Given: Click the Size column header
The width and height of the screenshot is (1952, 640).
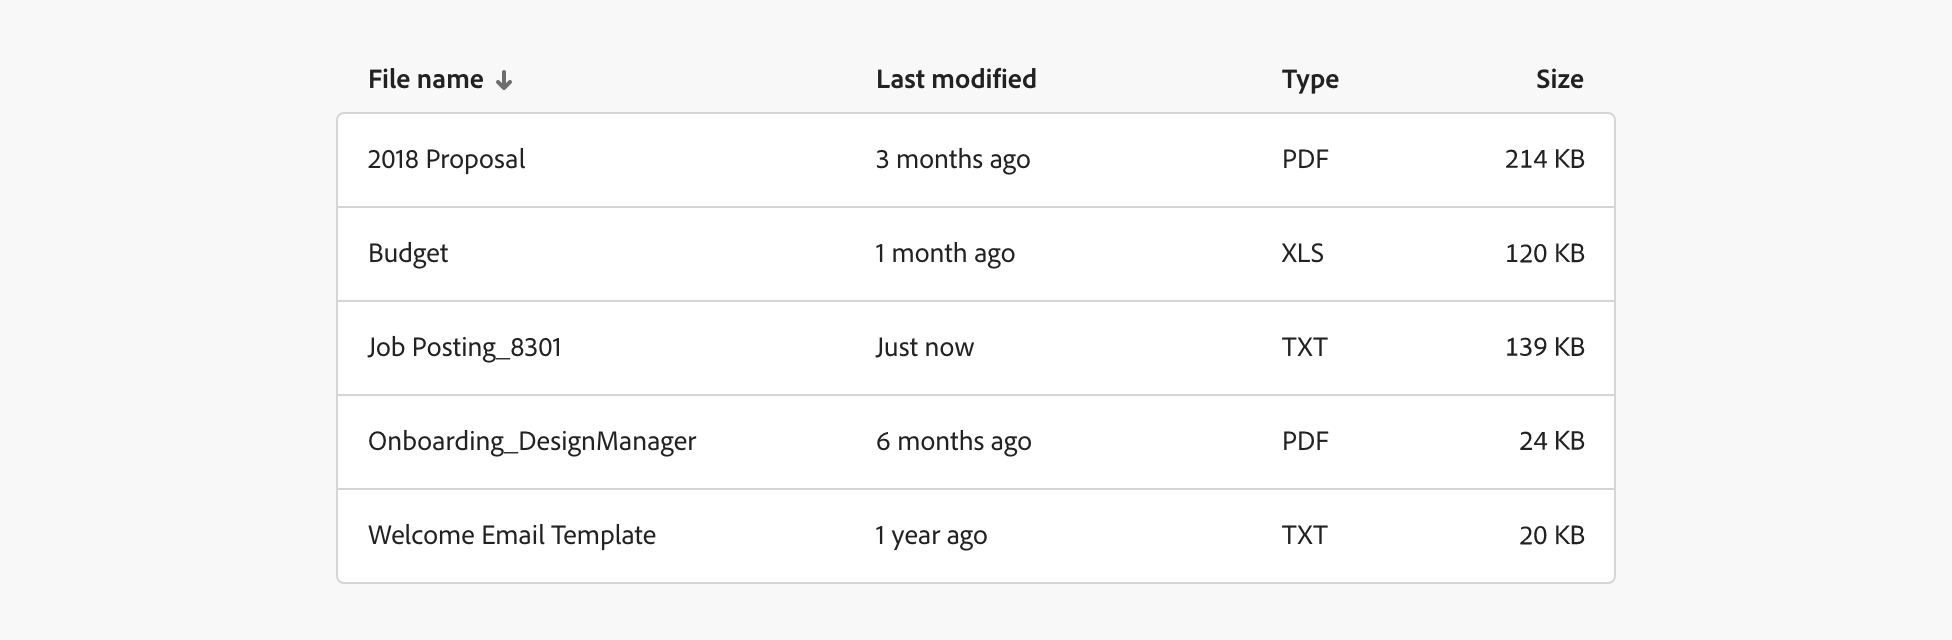Looking at the screenshot, I should (1559, 80).
